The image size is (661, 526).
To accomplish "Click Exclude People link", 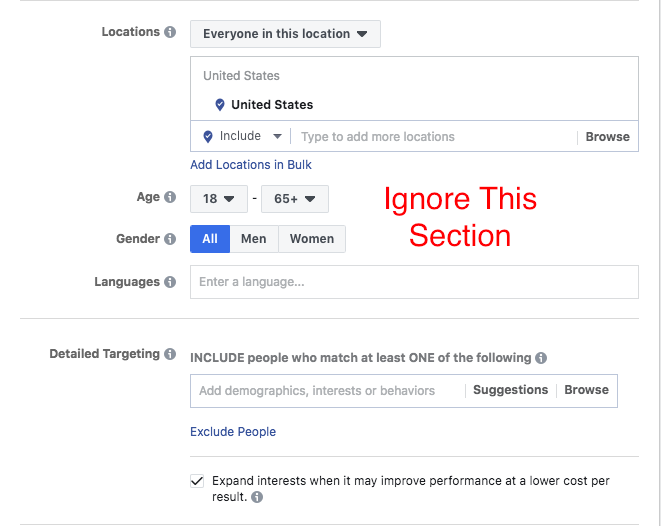I will pyautogui.click(x=233, y=432).
